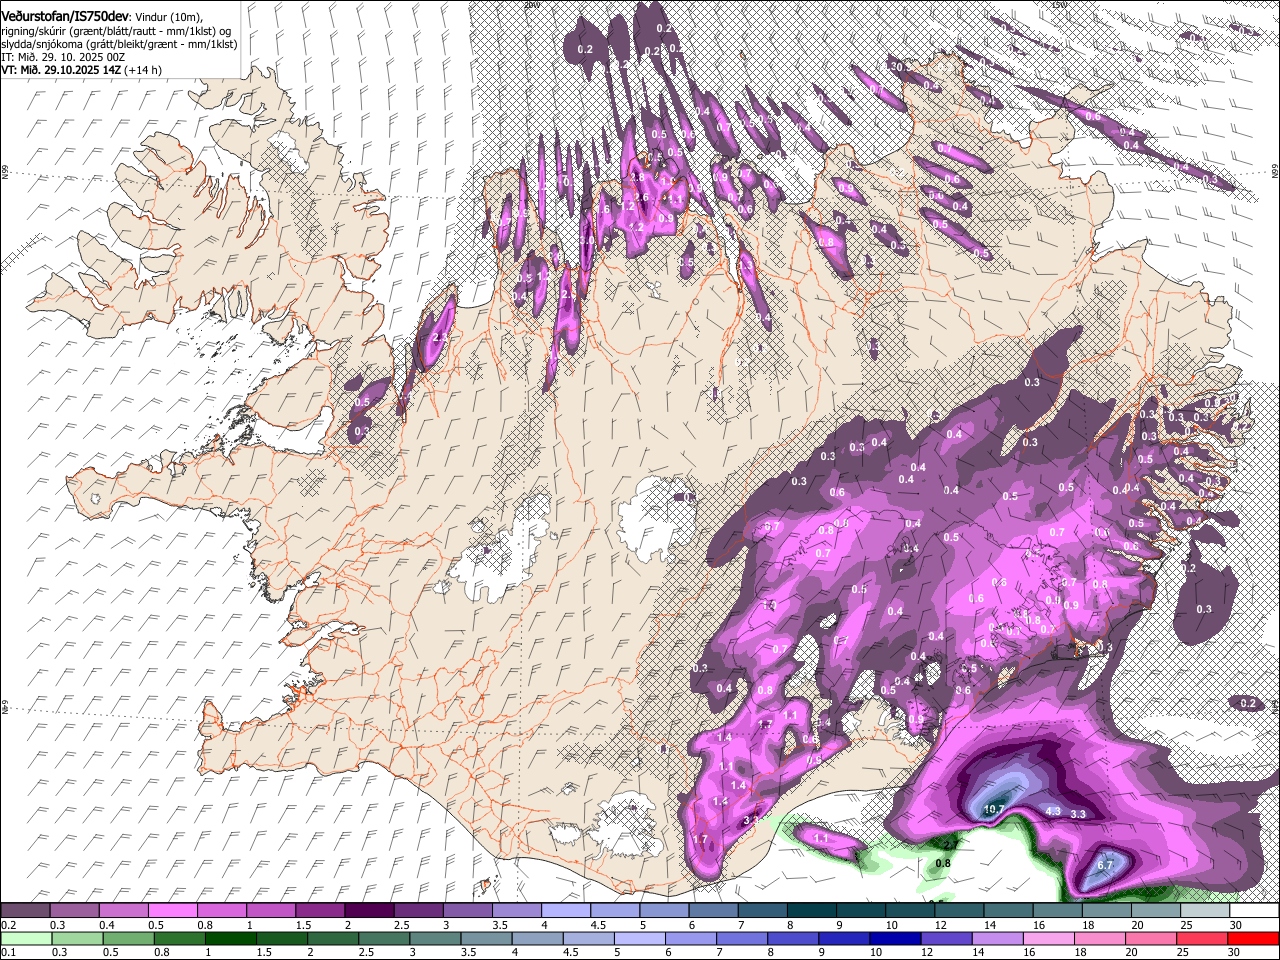Image resolution: width=1280 pixels, height=960 pixels.
Task: Pick lower scale swatch between 5 and 6
Action: (639, 938)
